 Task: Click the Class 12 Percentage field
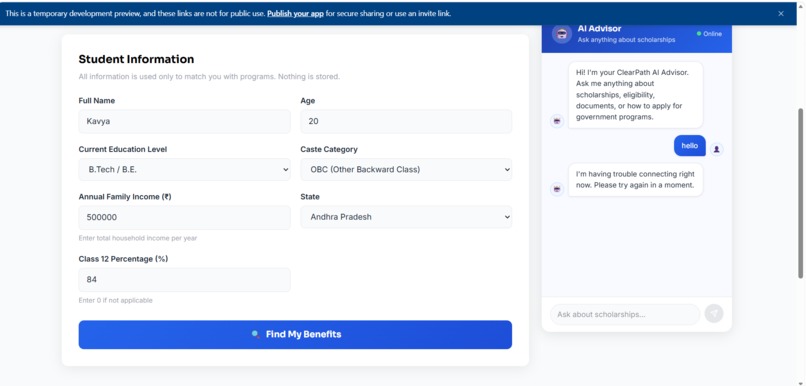184,280
